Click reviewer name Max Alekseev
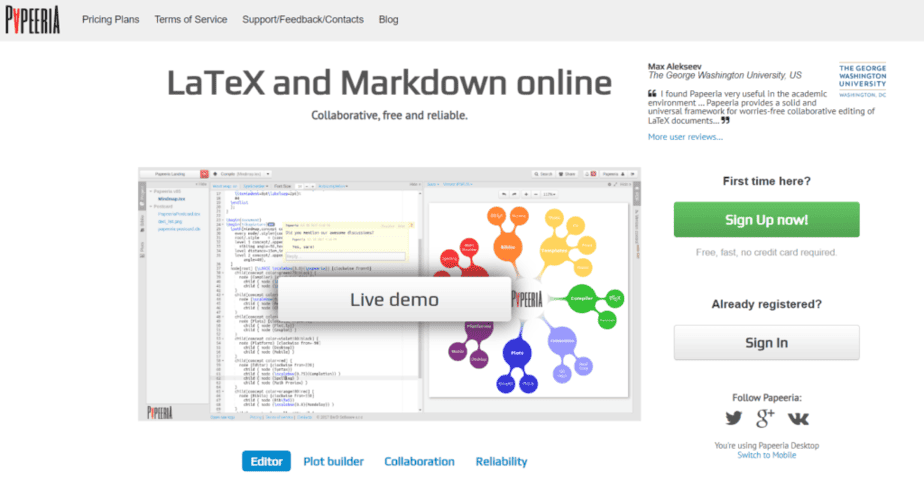This screenshot has width=924, height=482. point(675,67)
